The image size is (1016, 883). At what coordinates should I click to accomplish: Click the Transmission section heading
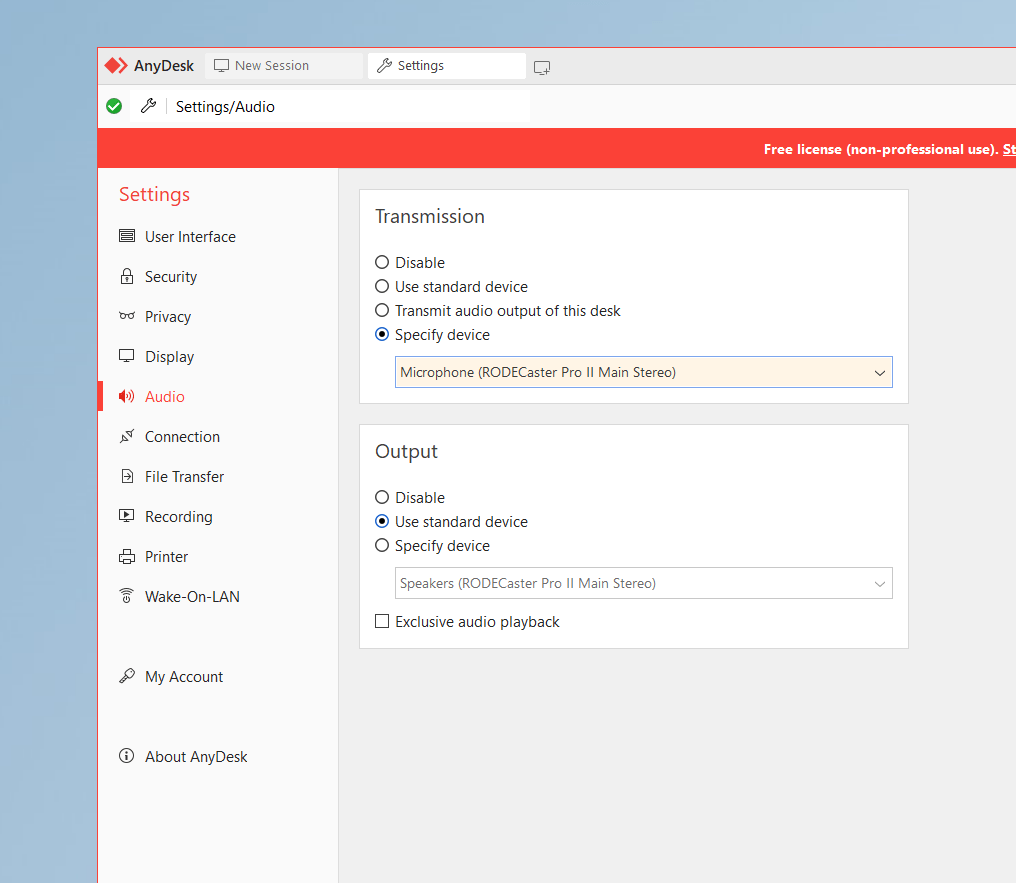tap(430, 216)
